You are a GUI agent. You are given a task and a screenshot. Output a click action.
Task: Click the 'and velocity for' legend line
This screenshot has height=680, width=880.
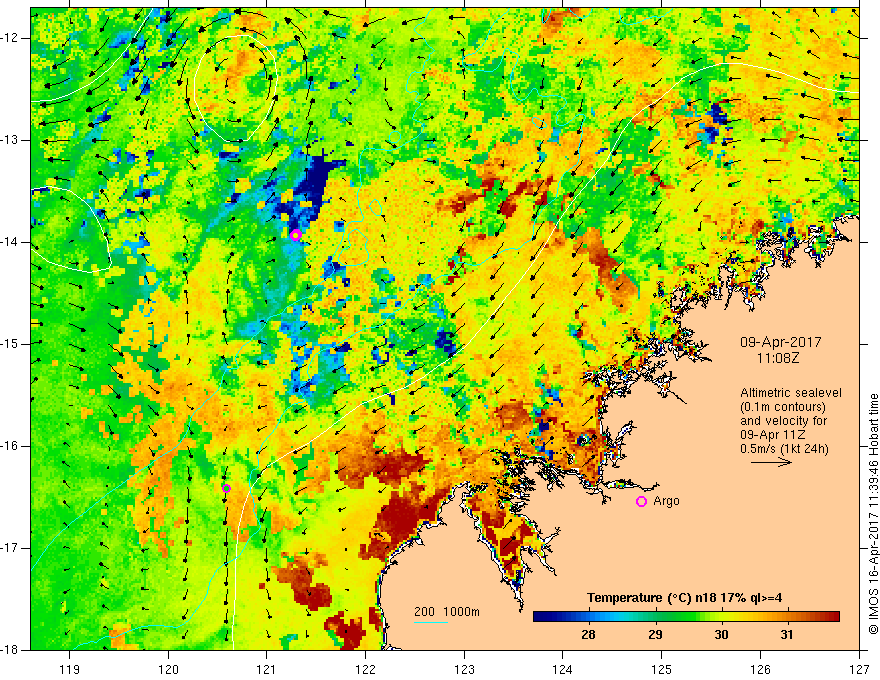pyautogui.click(x=783, y=421)
